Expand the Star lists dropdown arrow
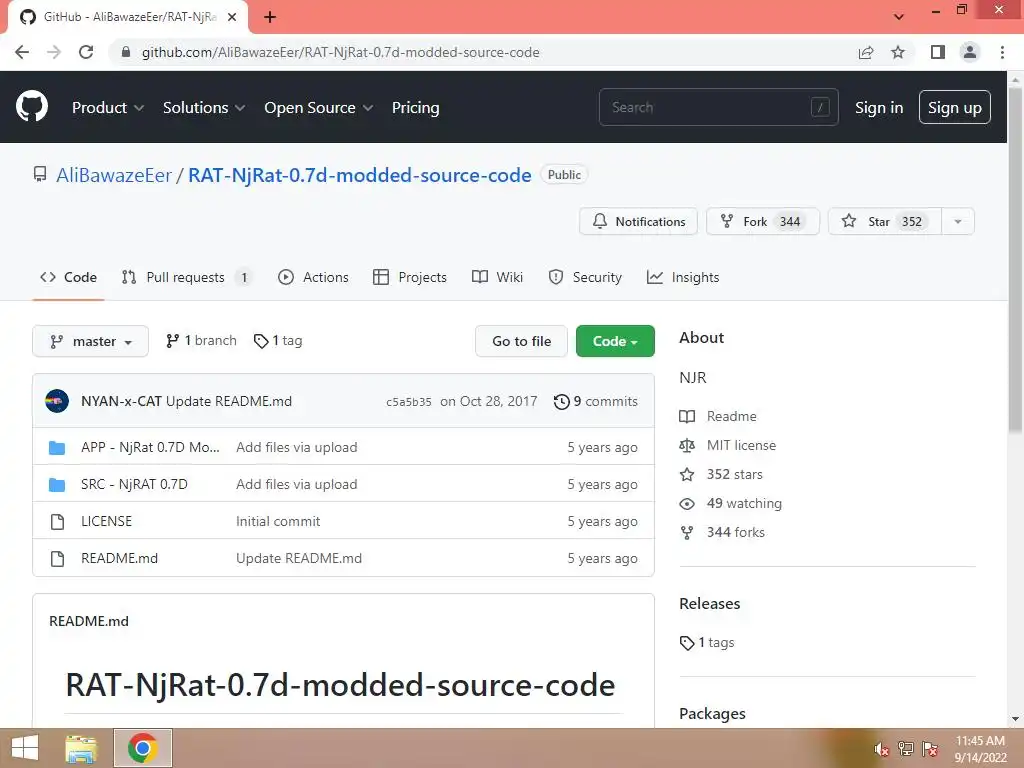 point(958,221)
